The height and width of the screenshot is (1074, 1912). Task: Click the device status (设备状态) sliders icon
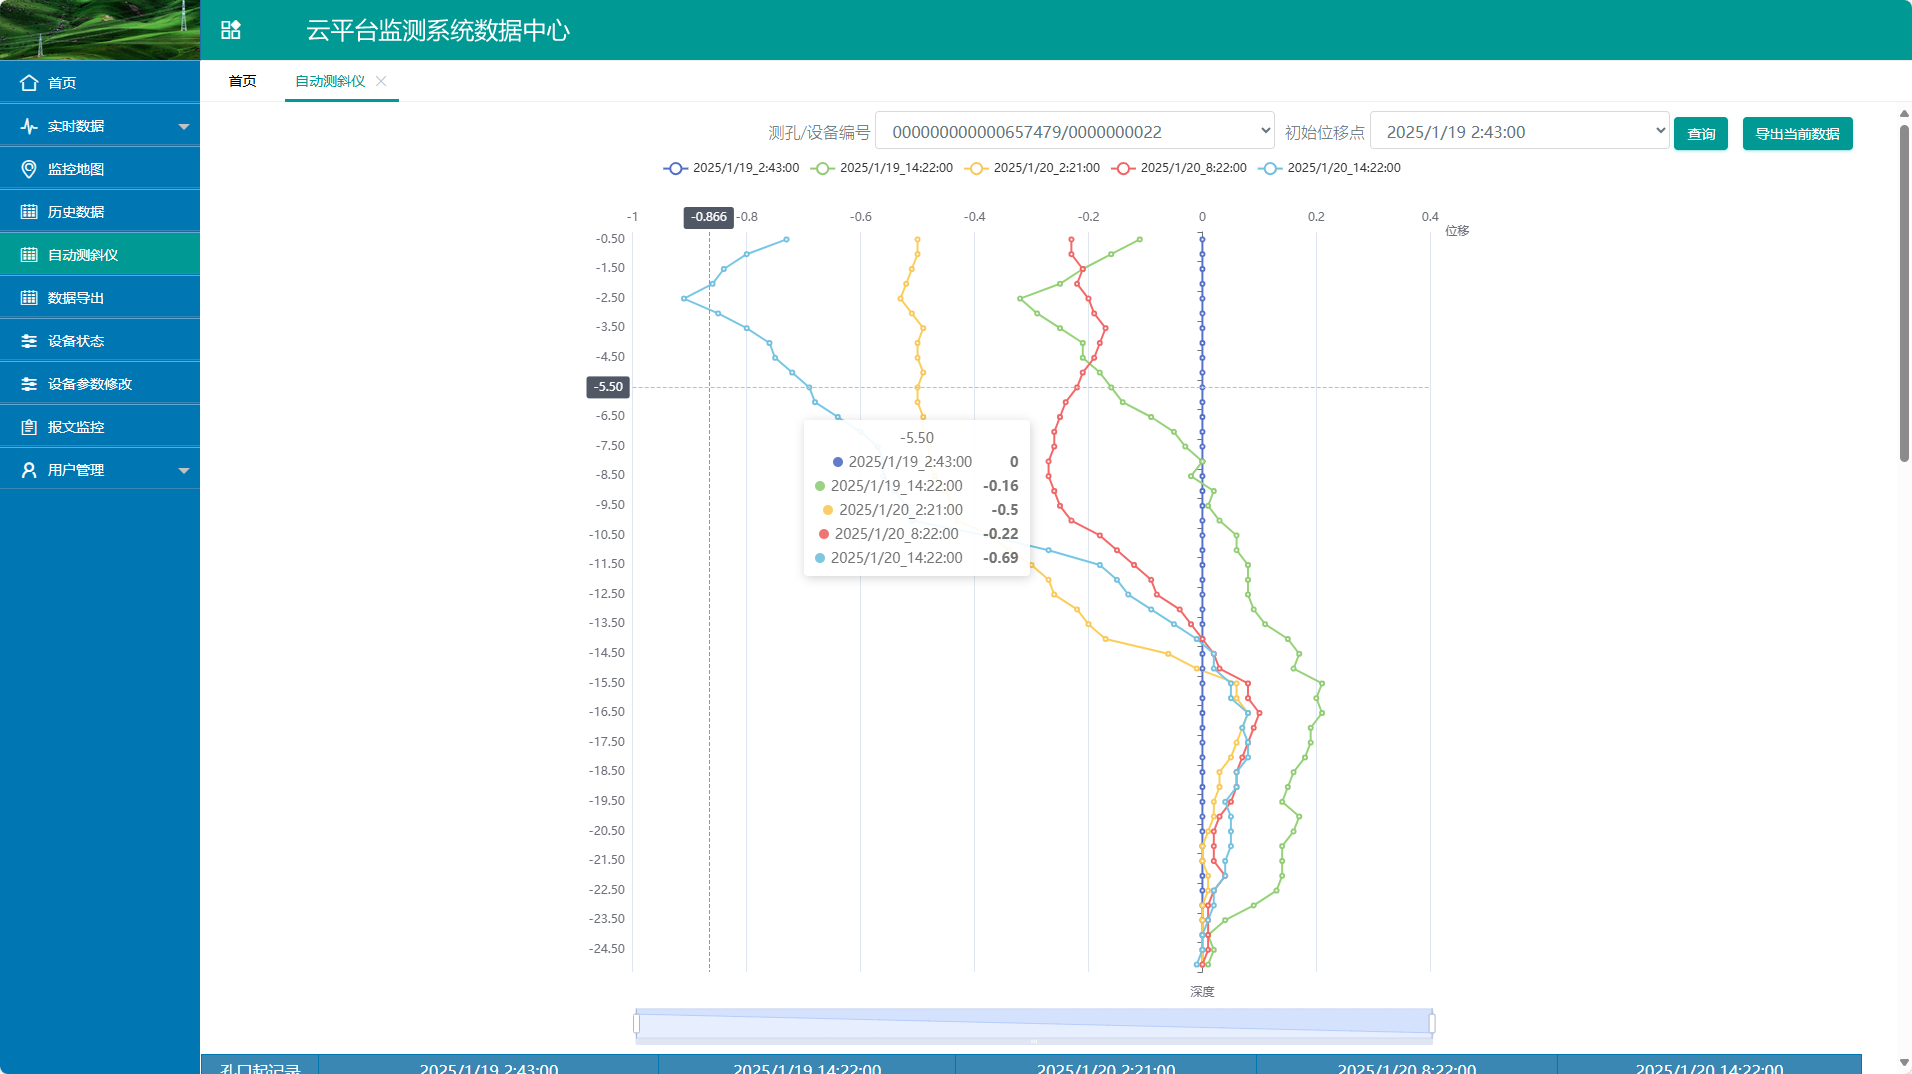29,341
